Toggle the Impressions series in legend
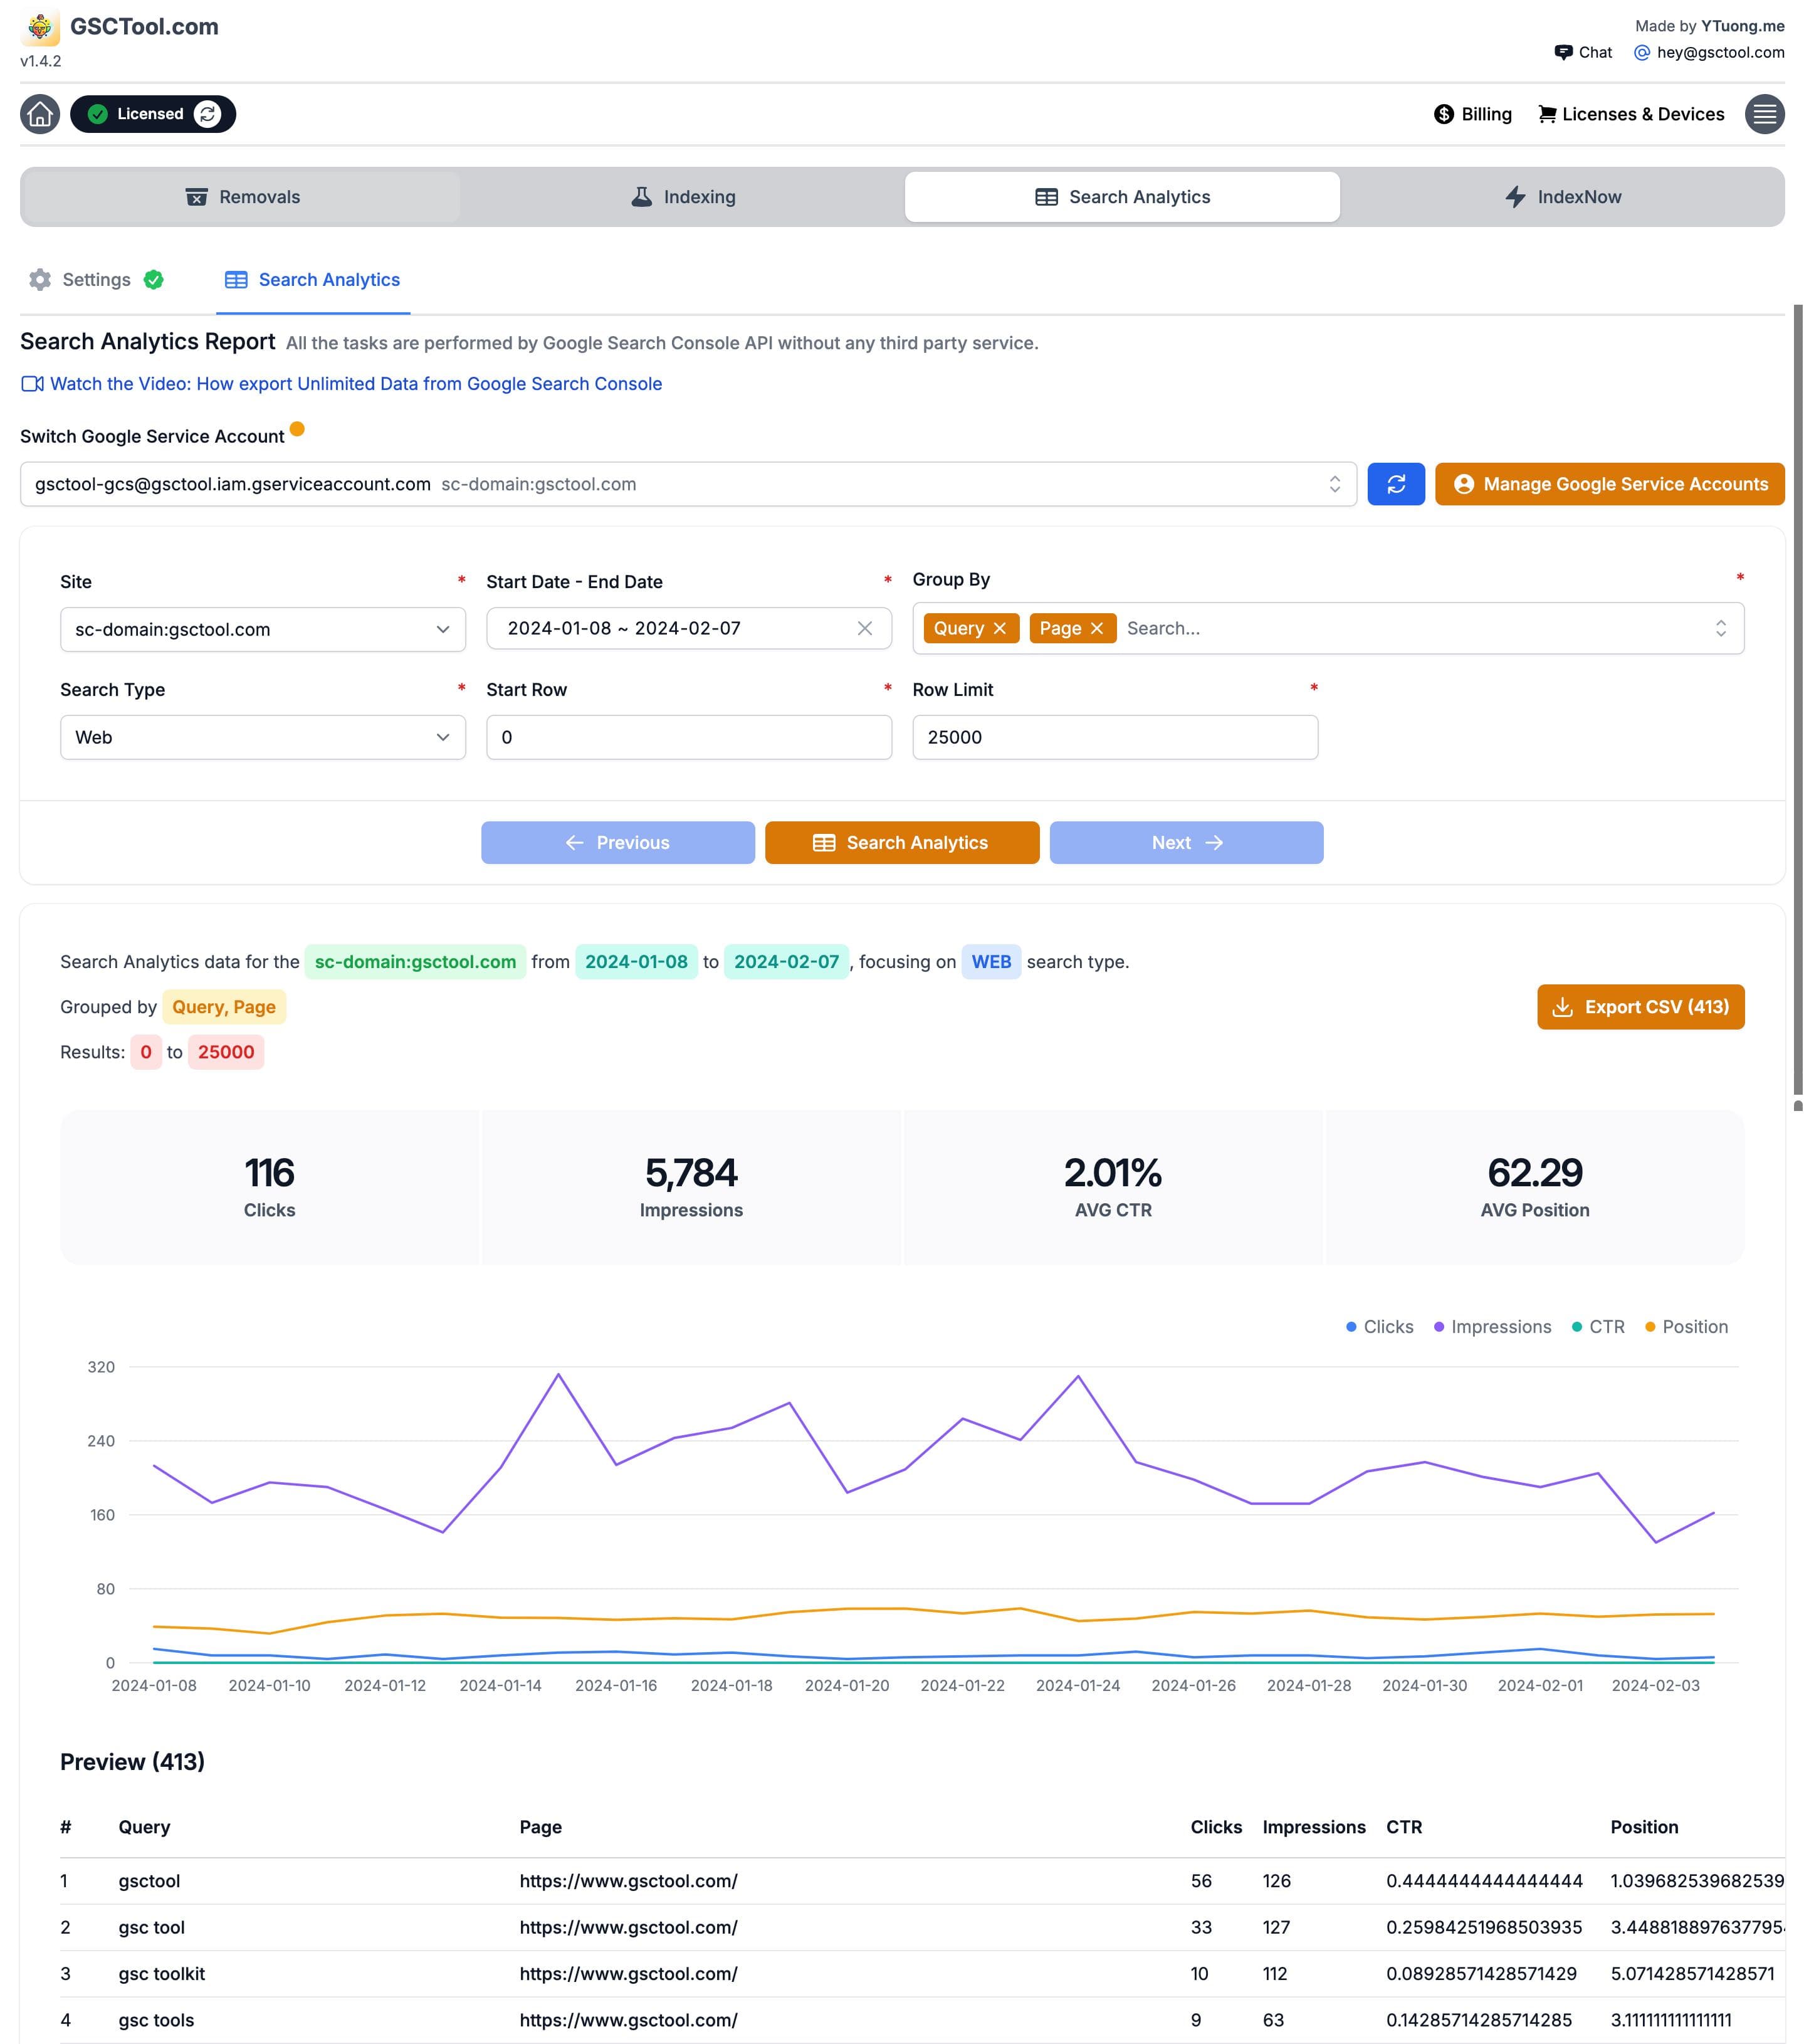Image resolution: width=1804 pixels, height=2044 pixels. coord(1492,1327)
